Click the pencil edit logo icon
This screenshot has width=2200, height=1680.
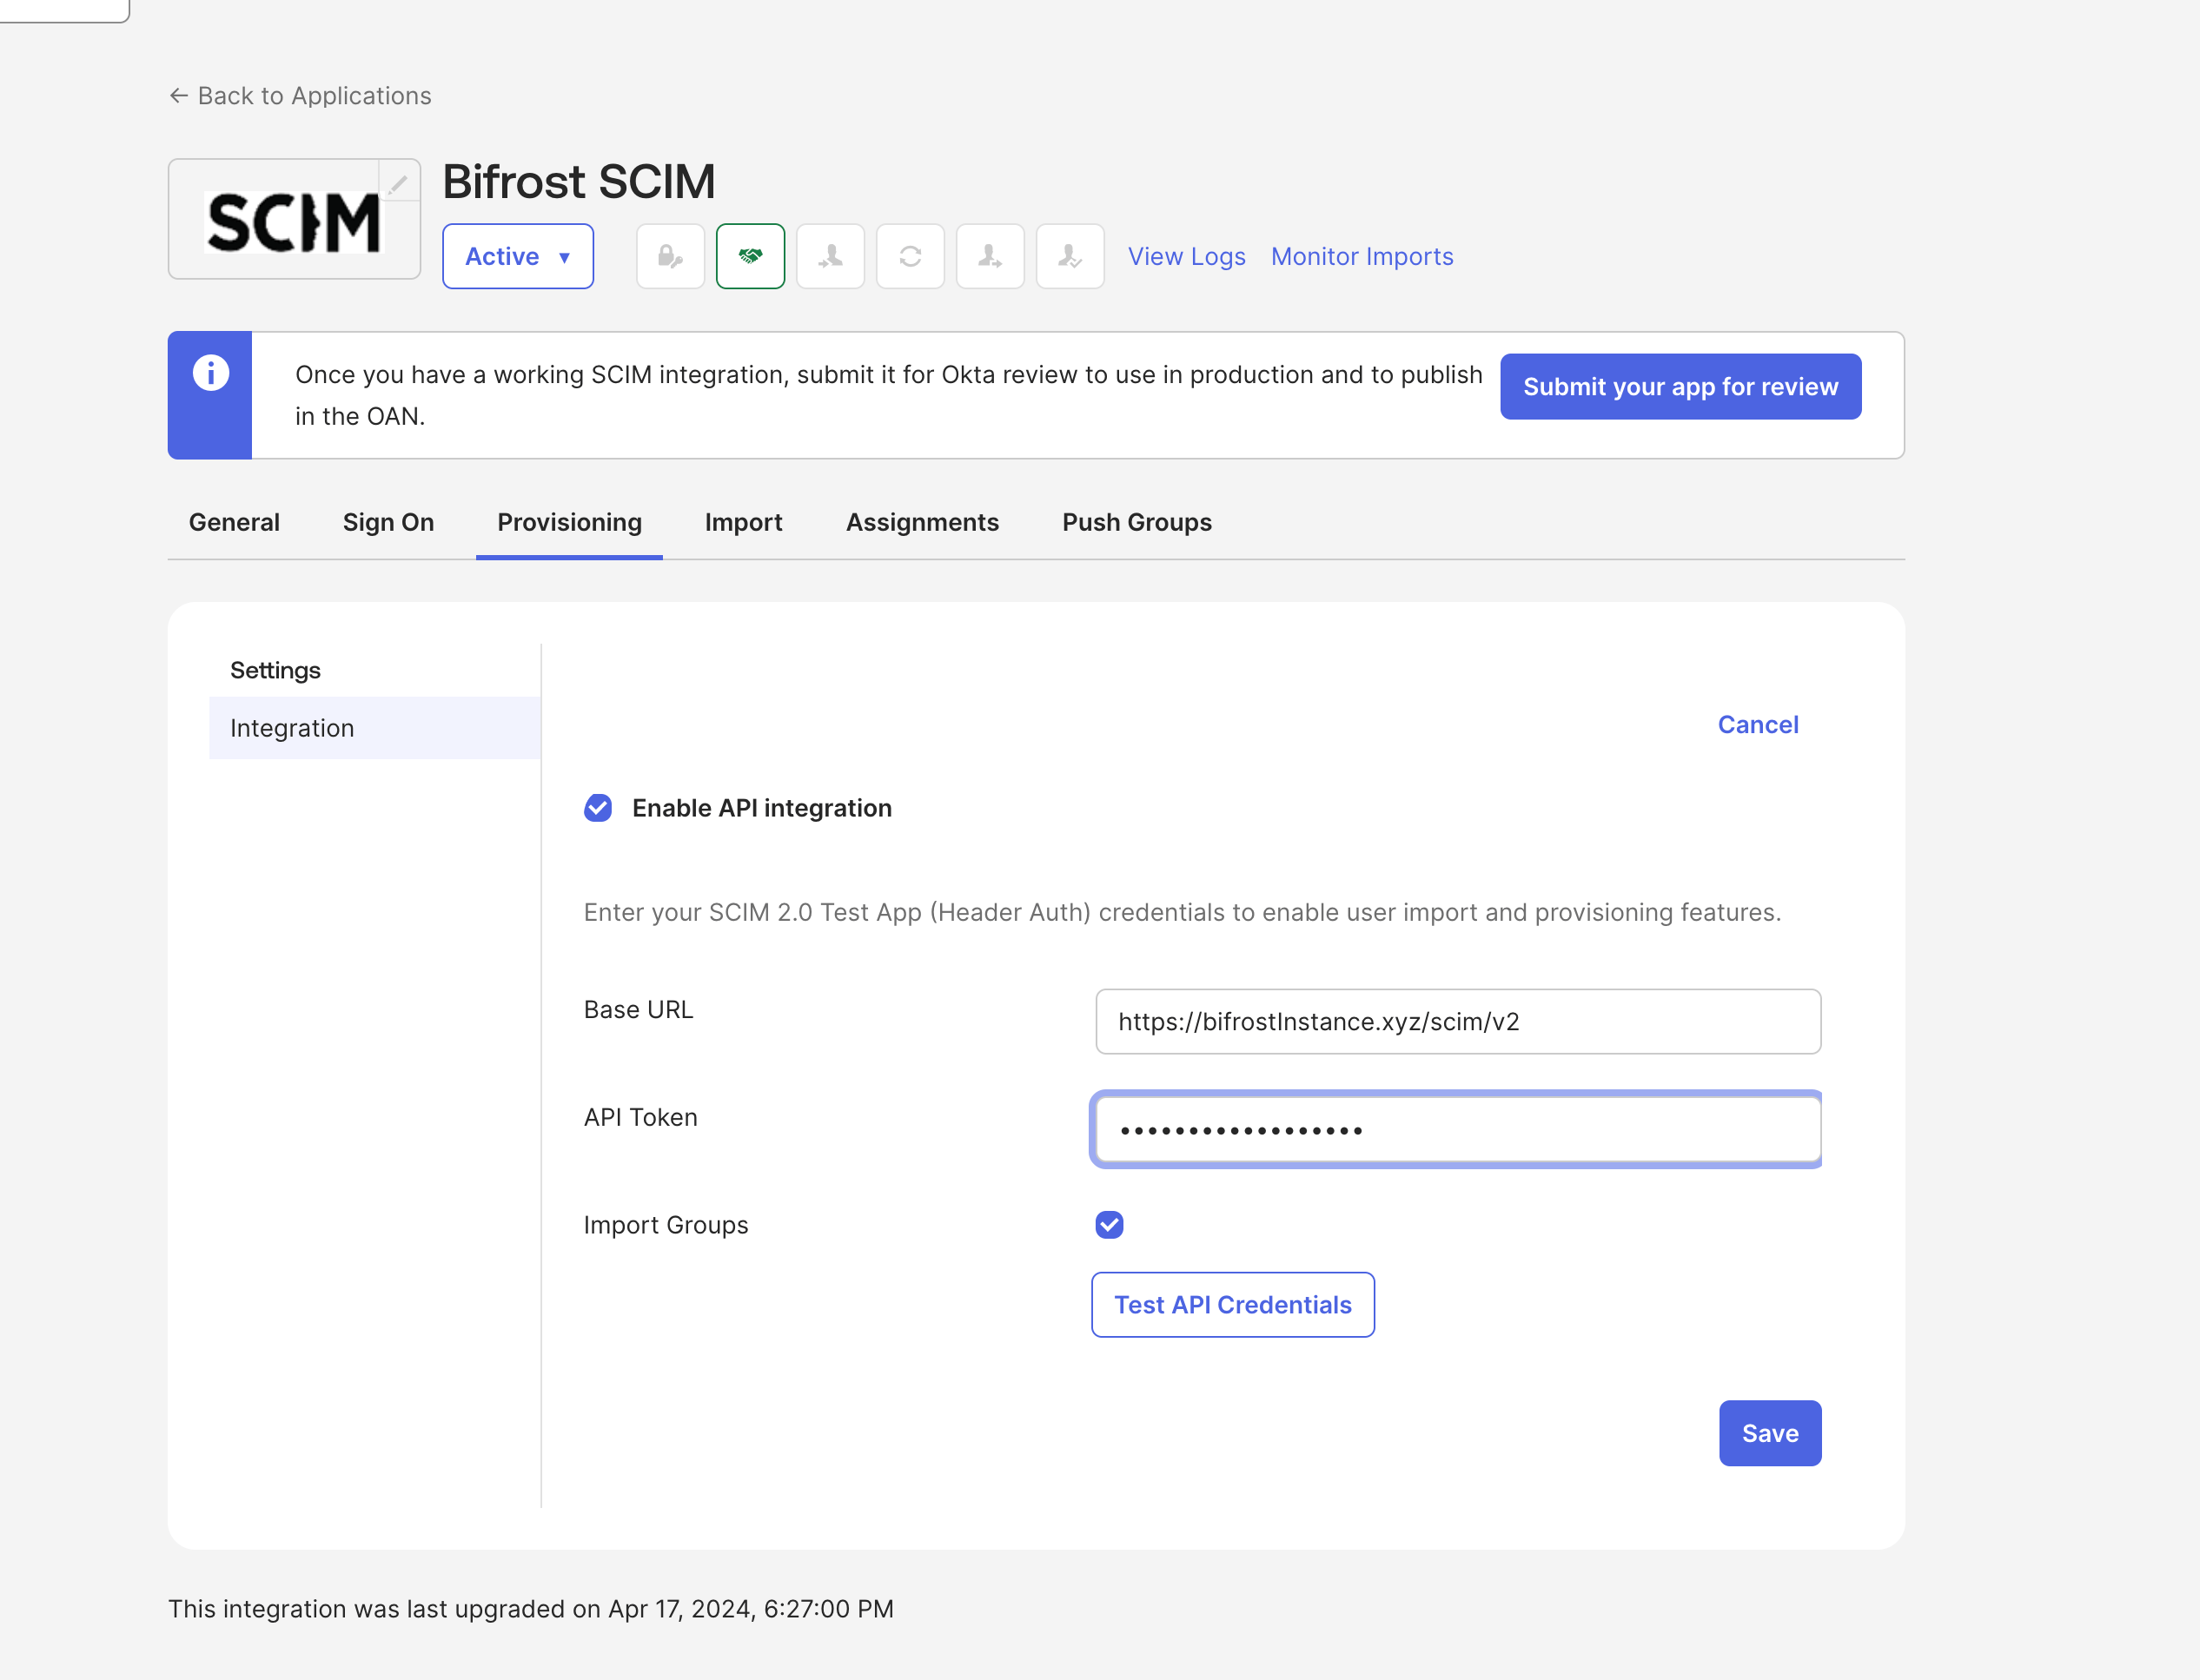pyautogui.click(x=398, y=183)
